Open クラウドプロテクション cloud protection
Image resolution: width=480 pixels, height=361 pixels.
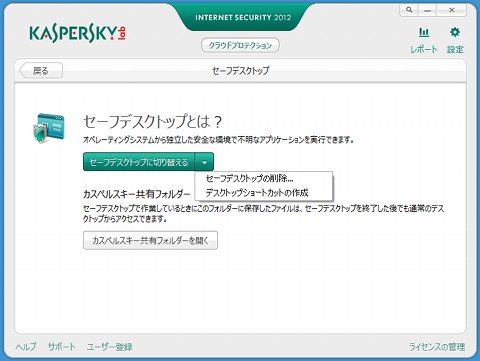[x=240, y=45]
